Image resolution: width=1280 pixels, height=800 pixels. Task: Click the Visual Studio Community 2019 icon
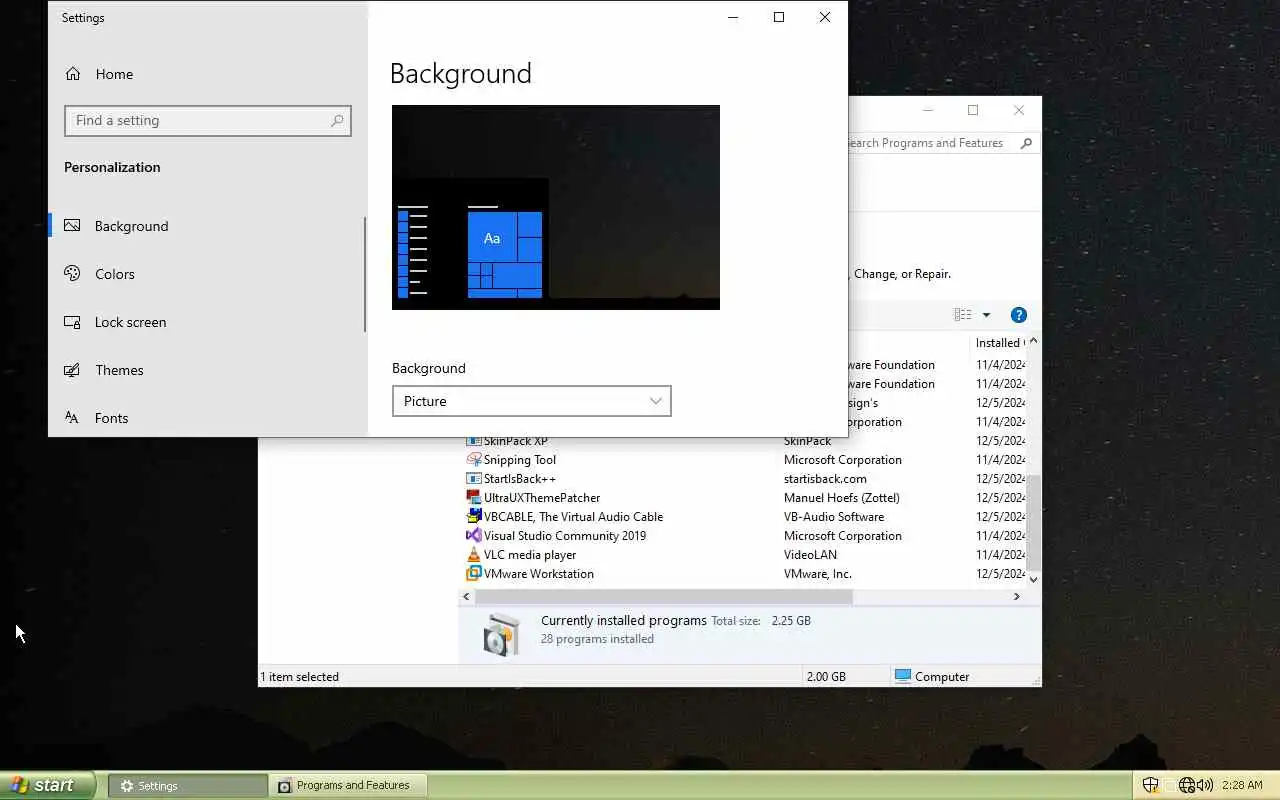tap(474, 536)
